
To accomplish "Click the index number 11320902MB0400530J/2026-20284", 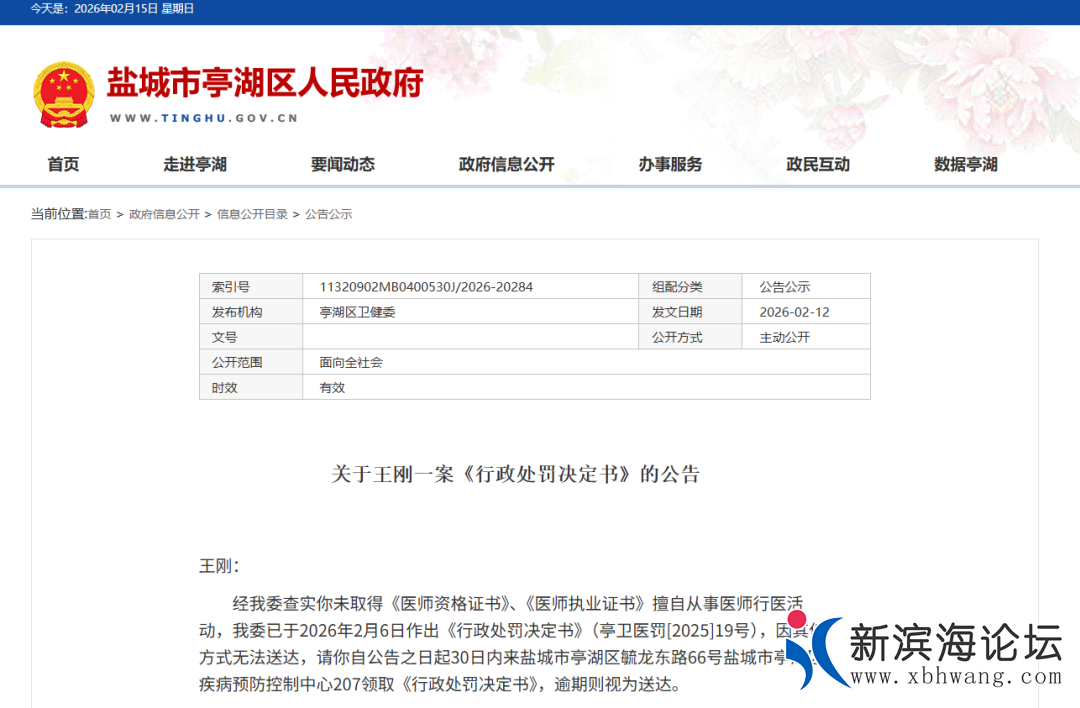I will pyautogui.click(x=426, y=287).
